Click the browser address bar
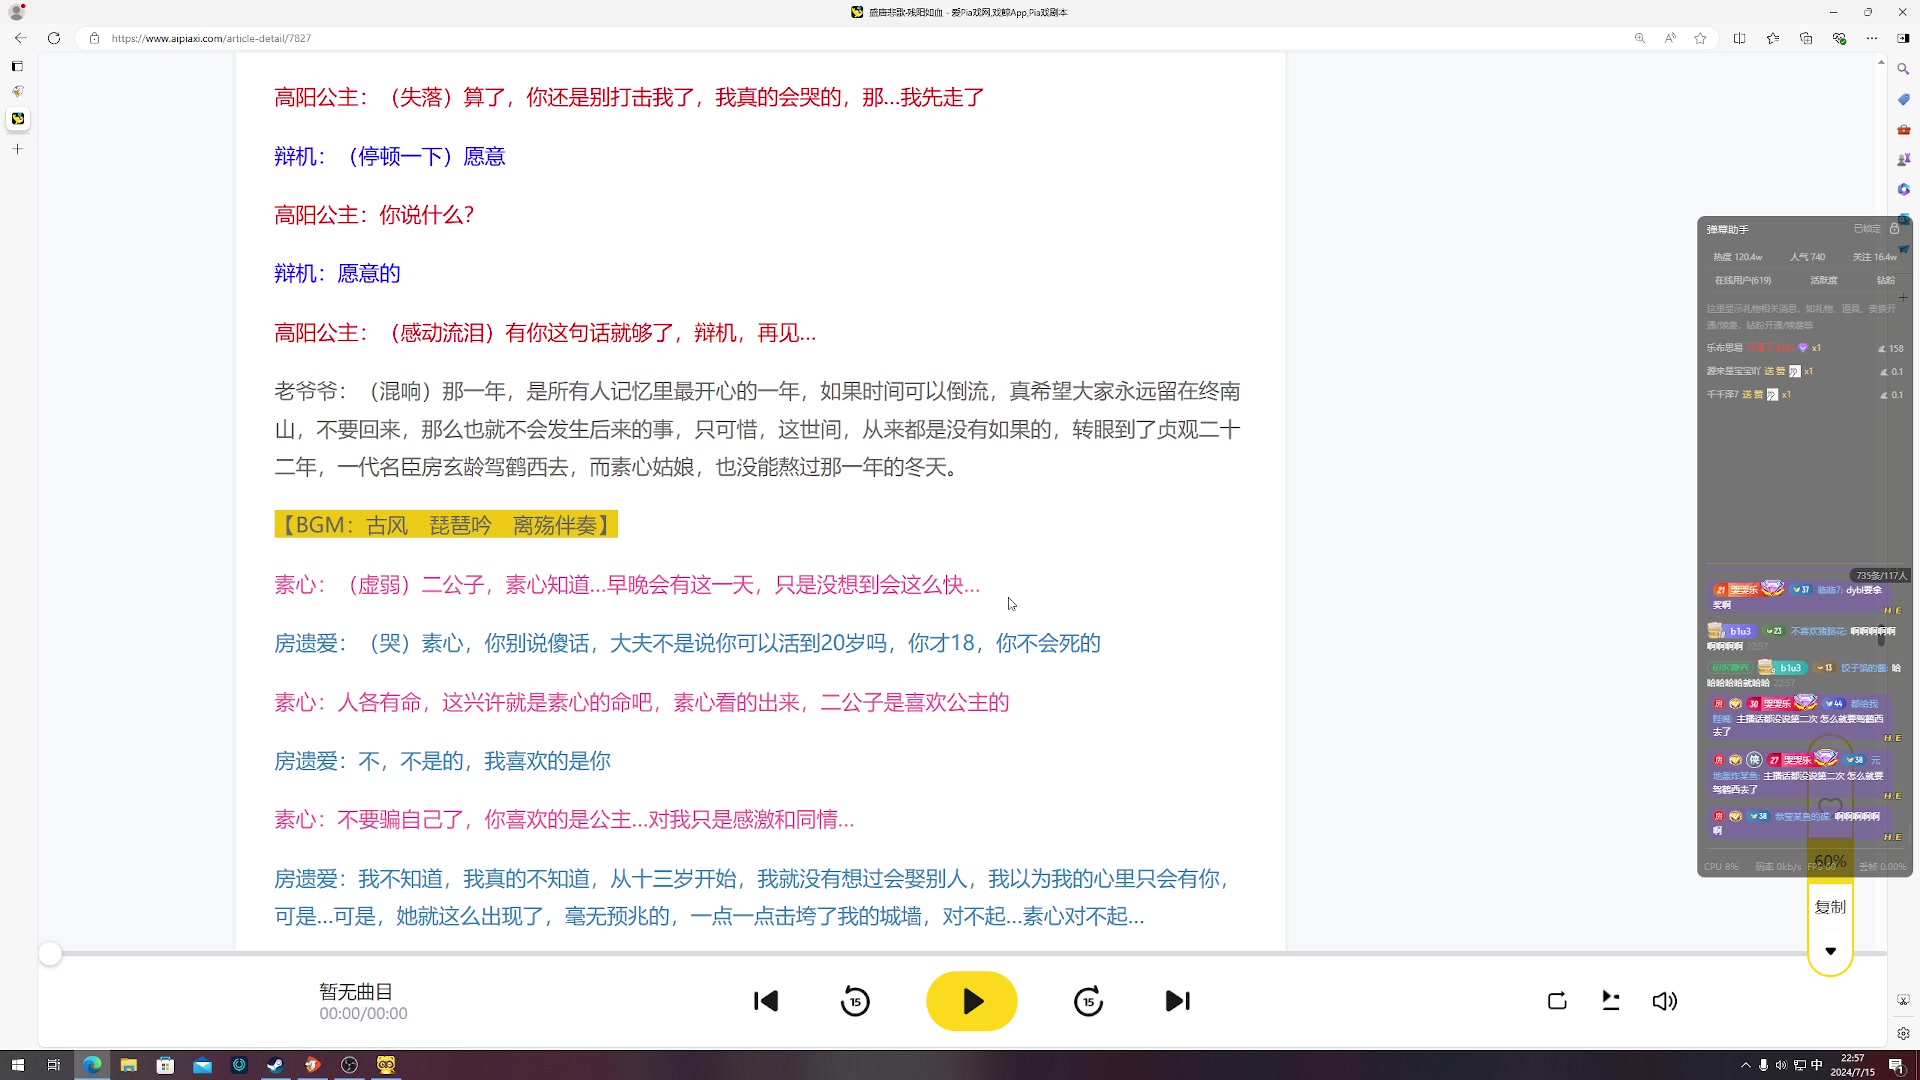This screenshot has height=1080, width=1920. pyautogui.click(x=400, y=38)
